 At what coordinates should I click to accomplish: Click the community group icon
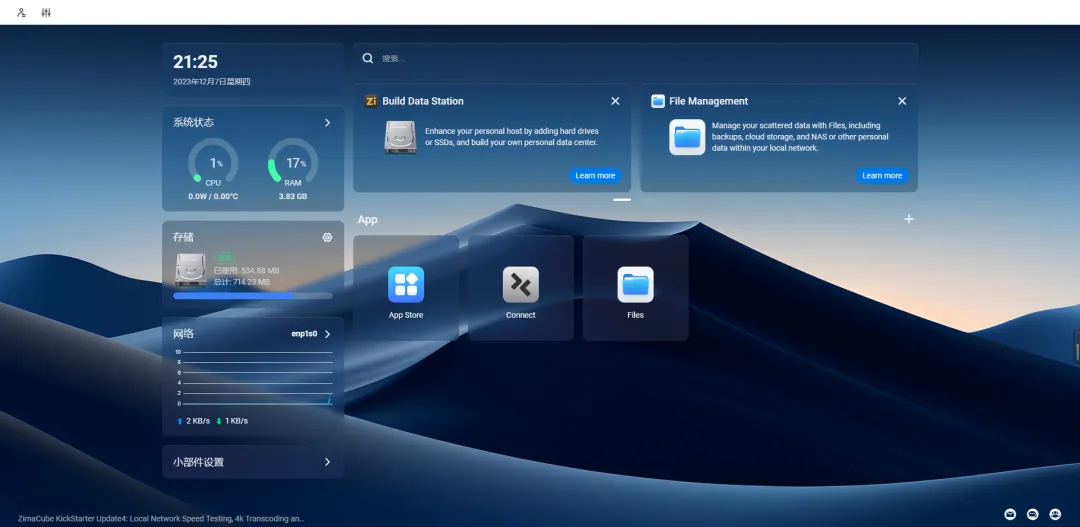point(1055,514)
